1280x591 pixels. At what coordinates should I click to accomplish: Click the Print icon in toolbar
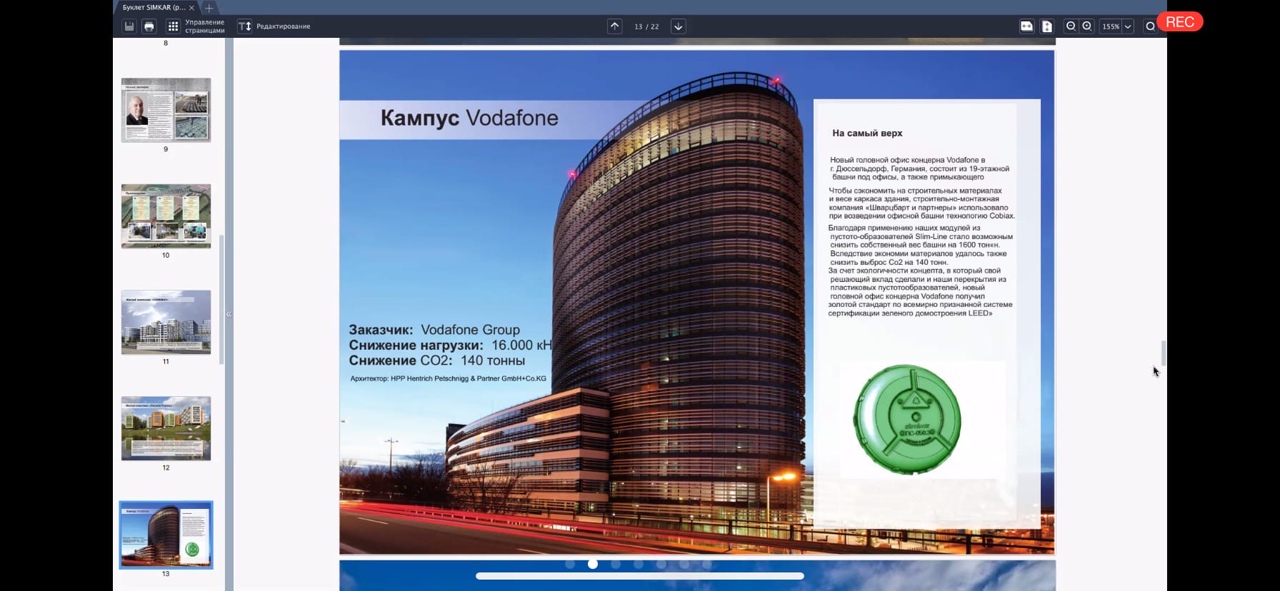click(x=149, y=26)
